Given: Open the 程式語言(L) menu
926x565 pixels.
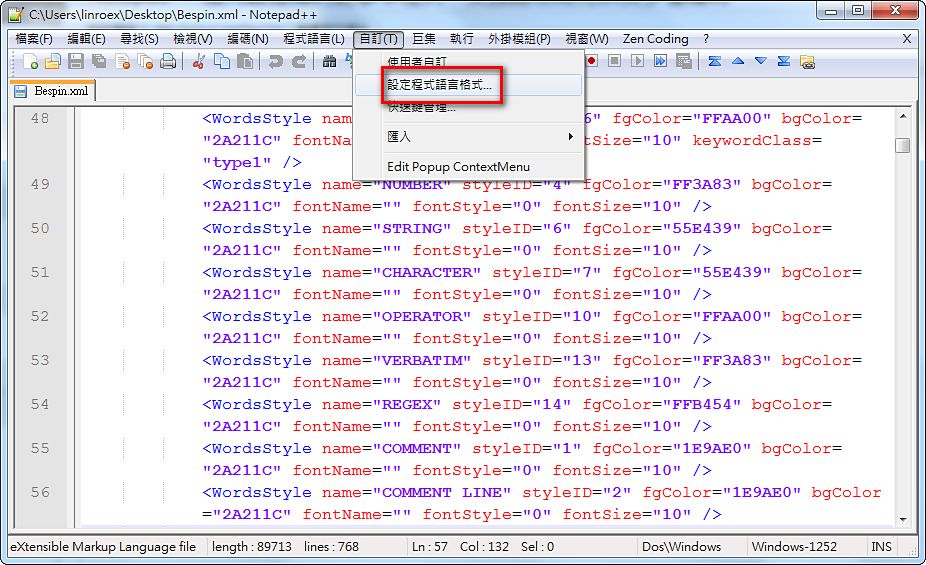Looking at the screenshot, I should 314,39.
